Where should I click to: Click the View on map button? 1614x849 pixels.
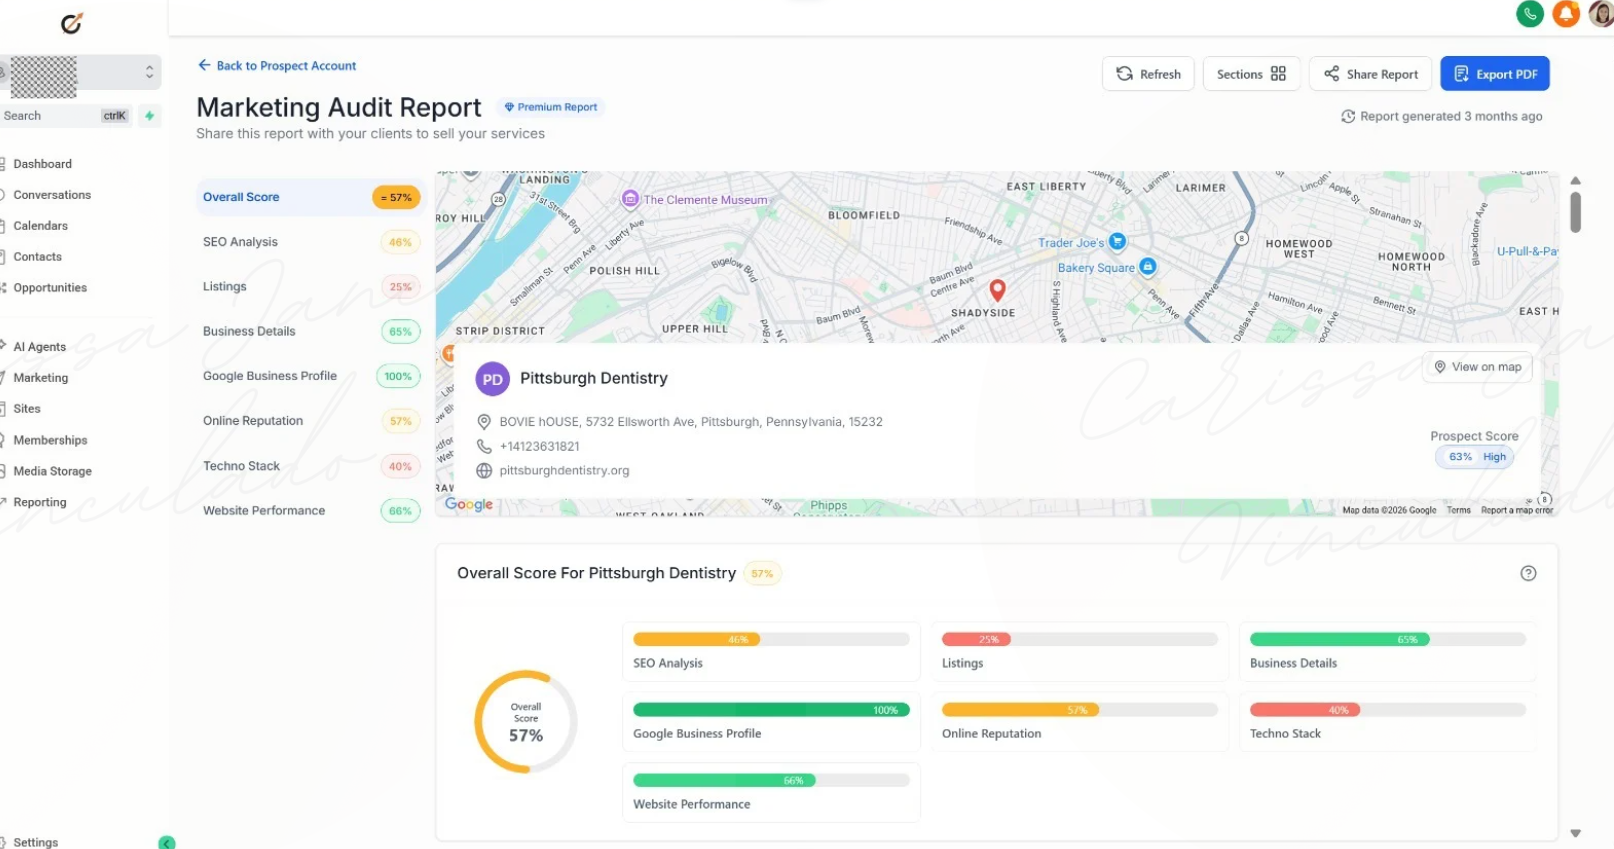1477,367
